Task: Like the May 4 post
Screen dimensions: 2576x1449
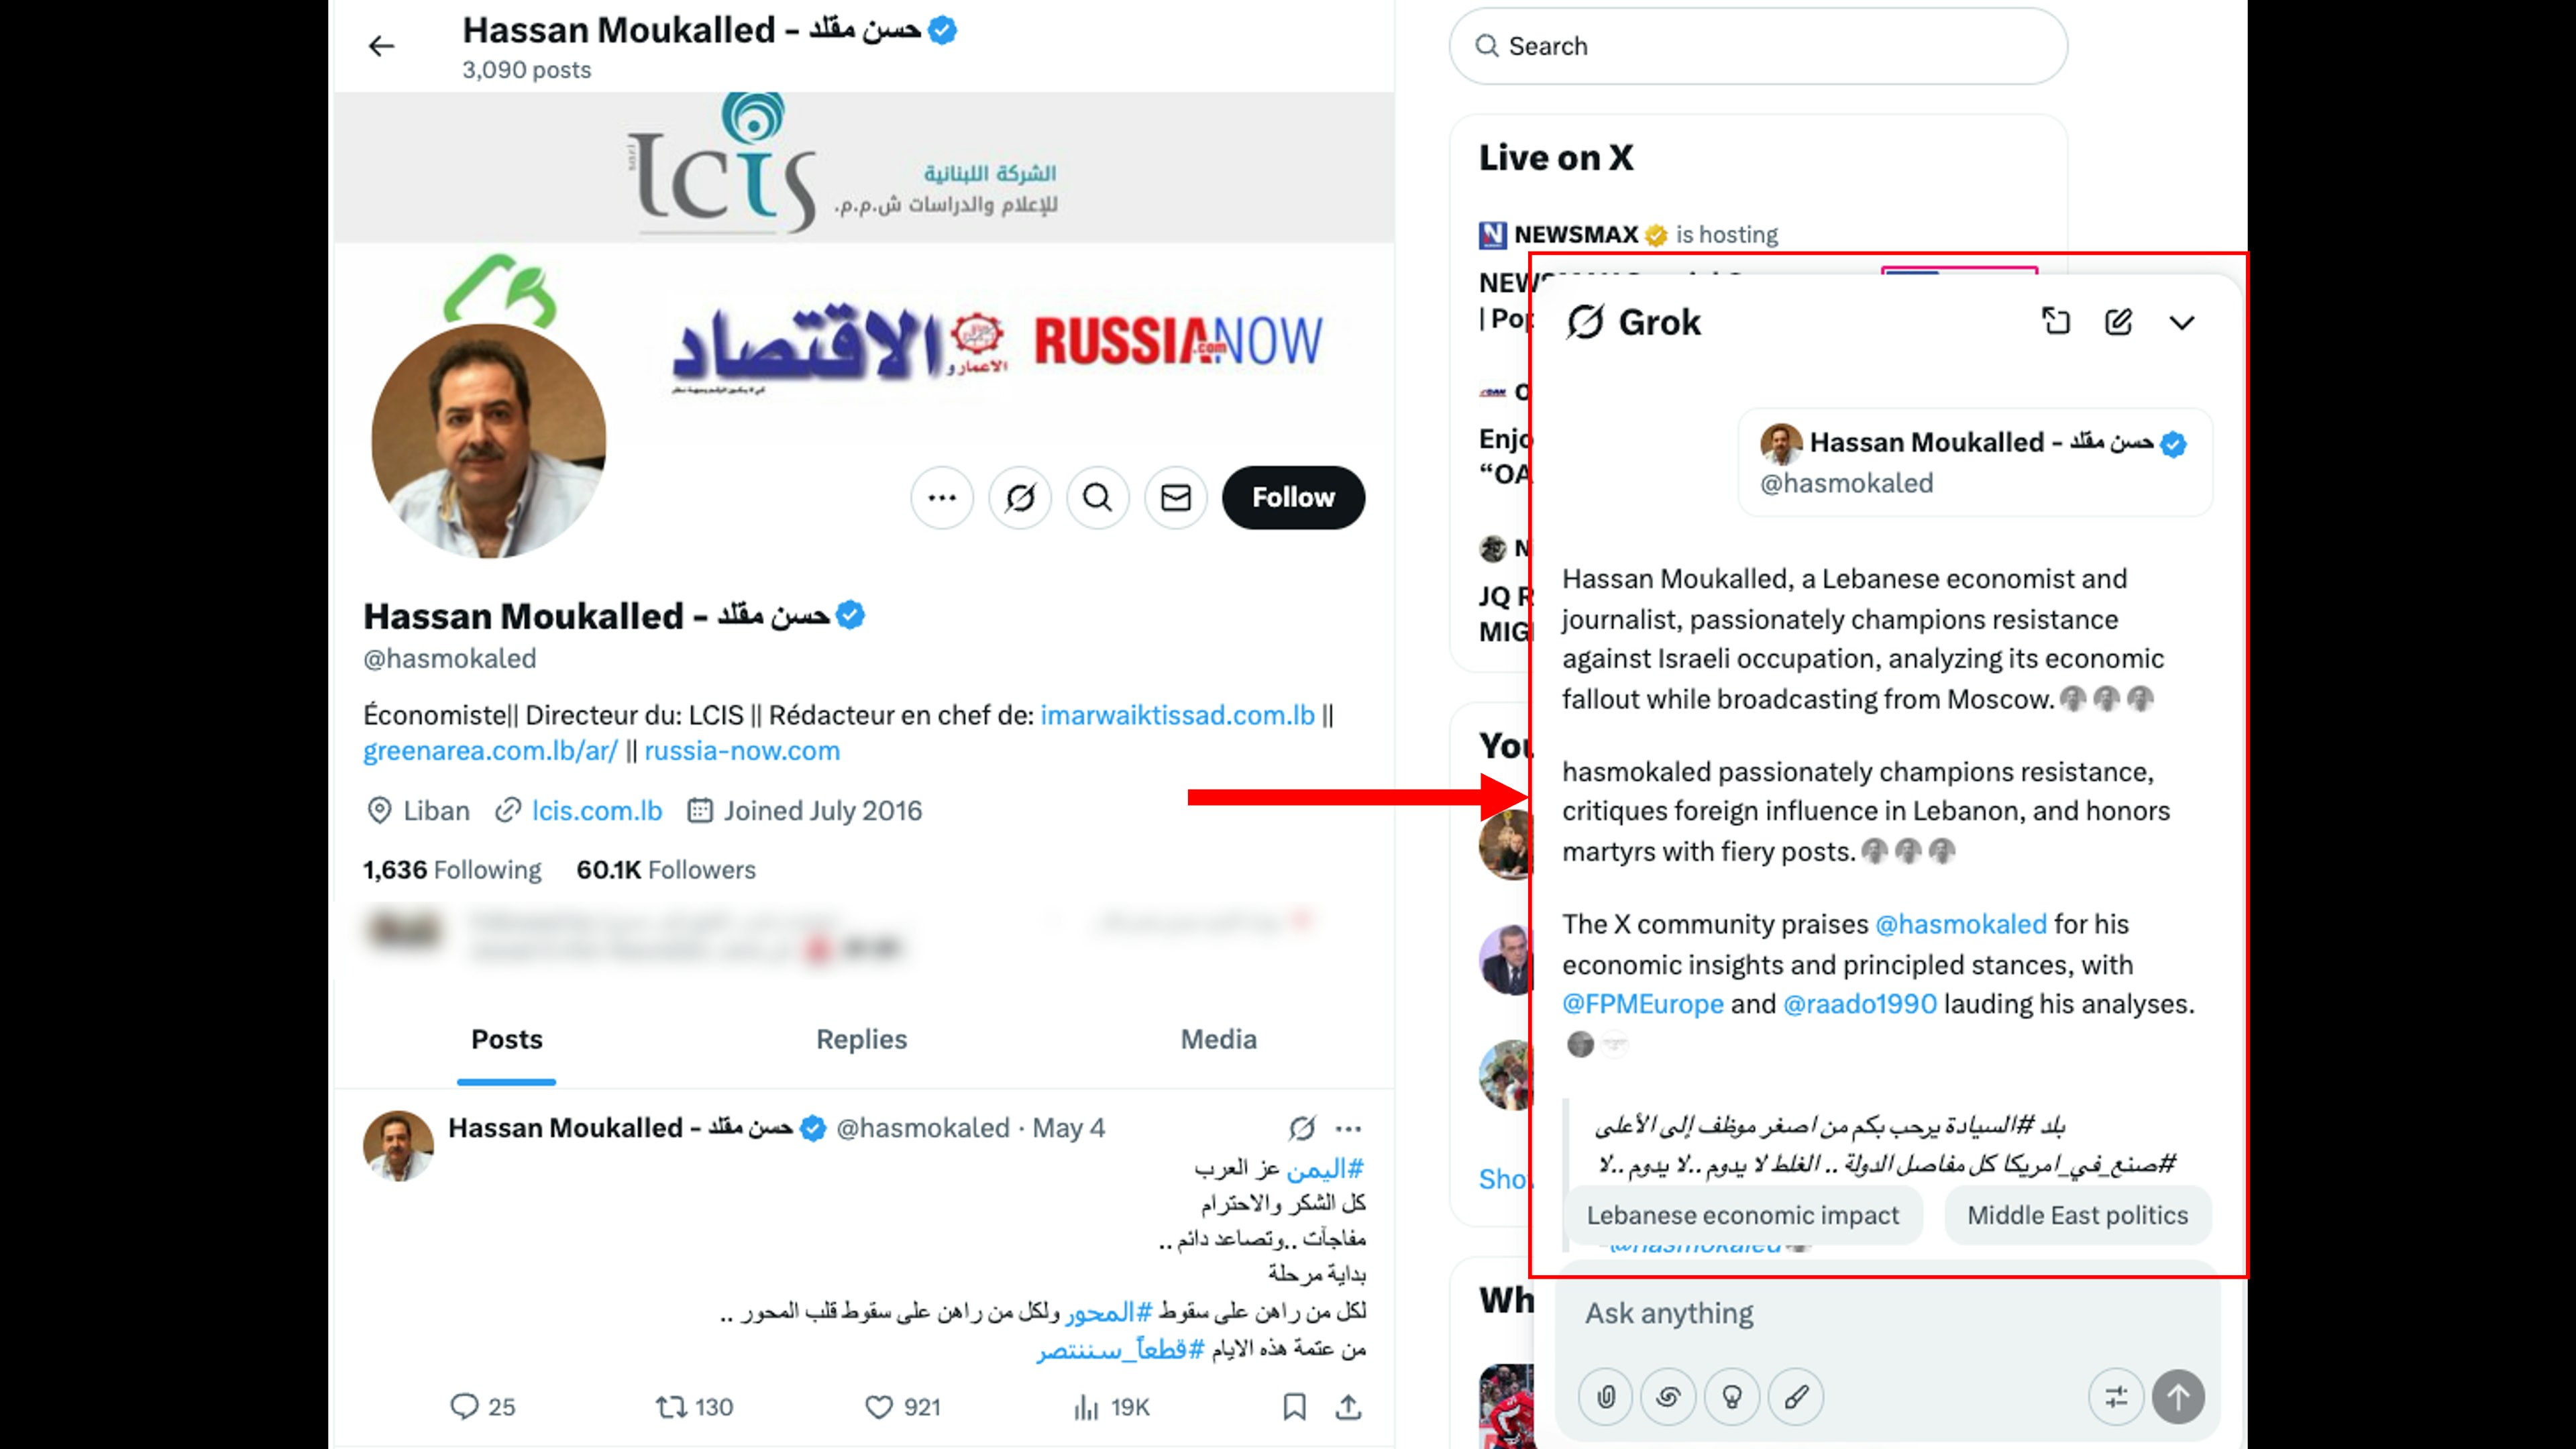Action: tap(902, 1407)
